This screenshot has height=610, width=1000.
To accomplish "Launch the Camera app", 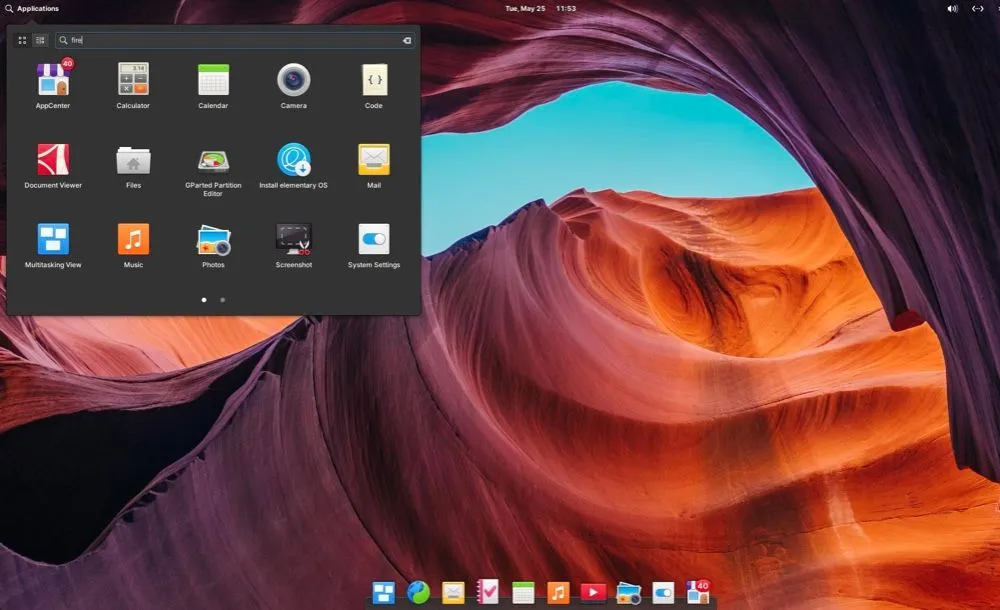I will (x=293, y=84).
